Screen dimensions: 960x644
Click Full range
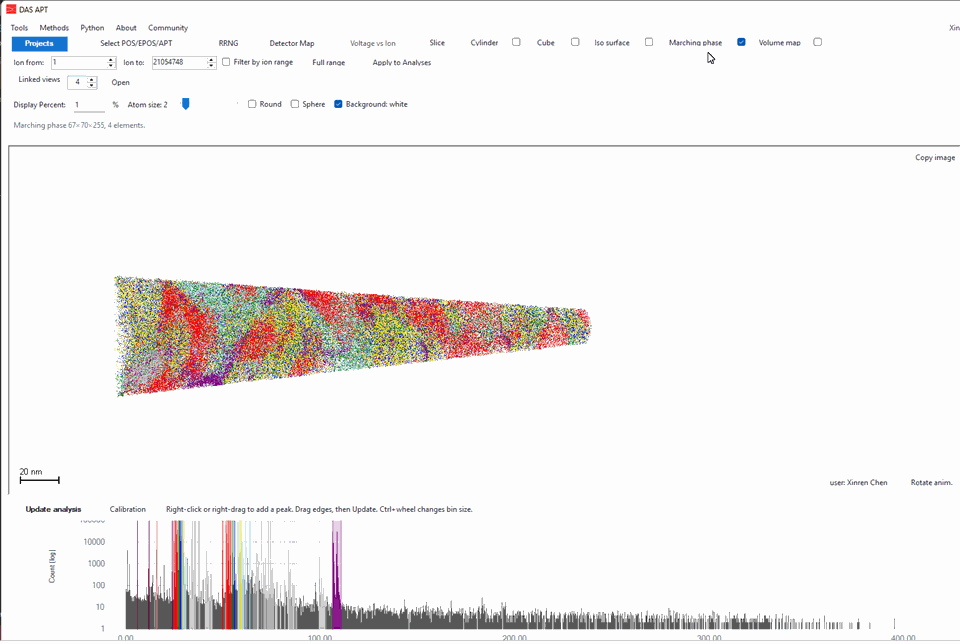[x=329, y=62]
